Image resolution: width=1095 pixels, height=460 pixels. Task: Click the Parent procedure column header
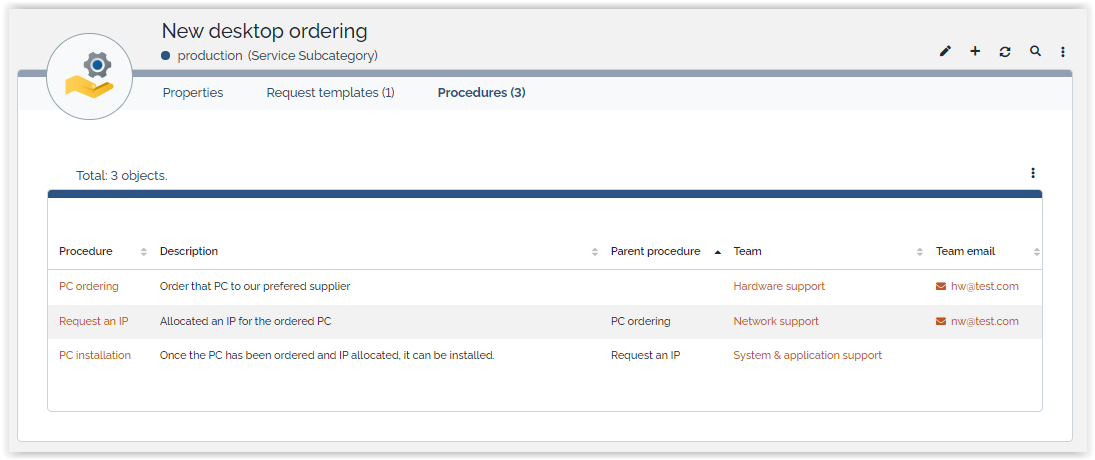[655, 251]
